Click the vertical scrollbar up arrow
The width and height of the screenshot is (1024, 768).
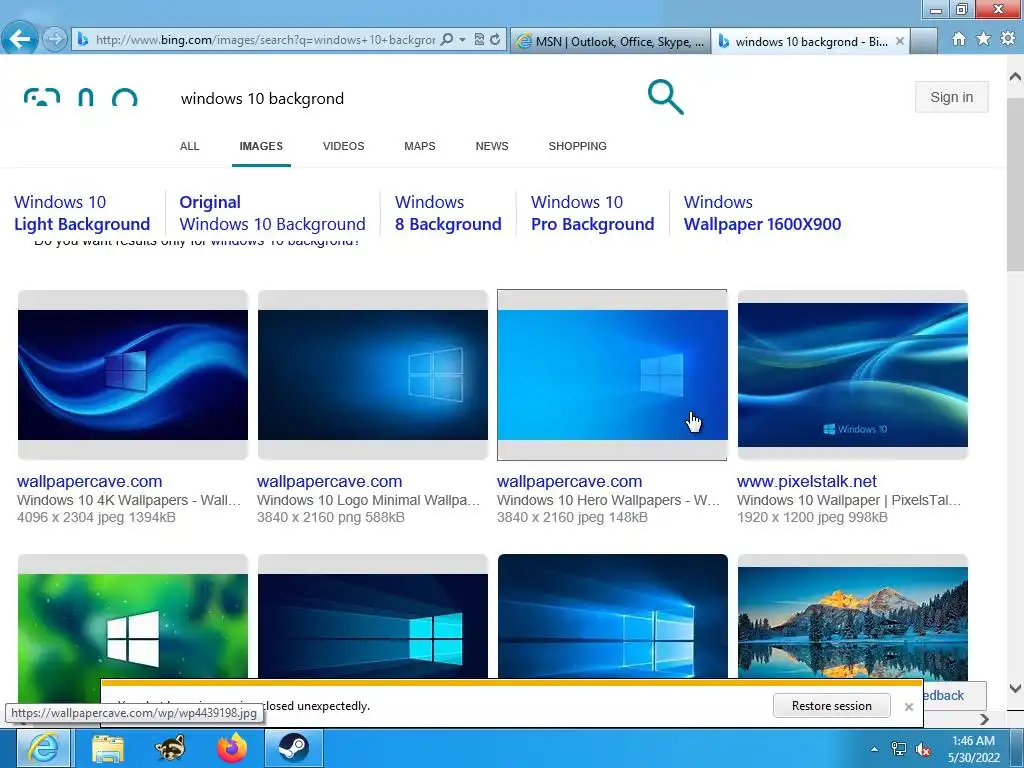pos(1015,77)
